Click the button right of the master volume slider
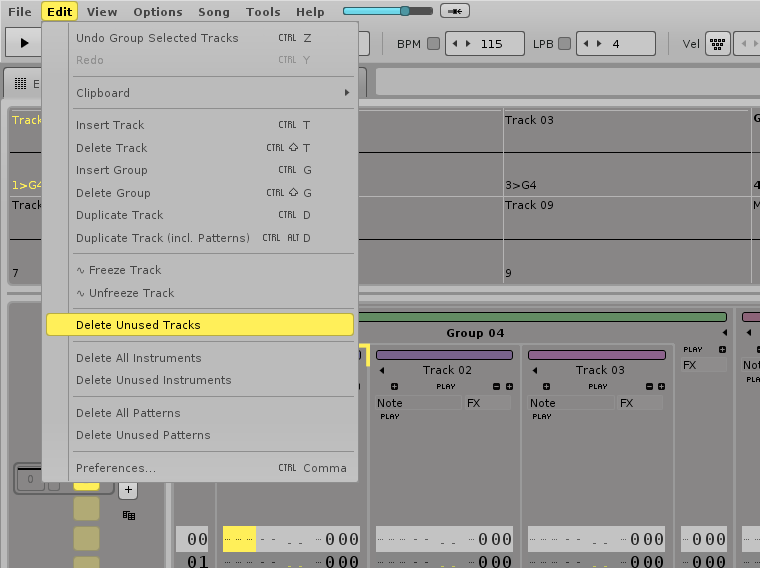 point(455,11)
